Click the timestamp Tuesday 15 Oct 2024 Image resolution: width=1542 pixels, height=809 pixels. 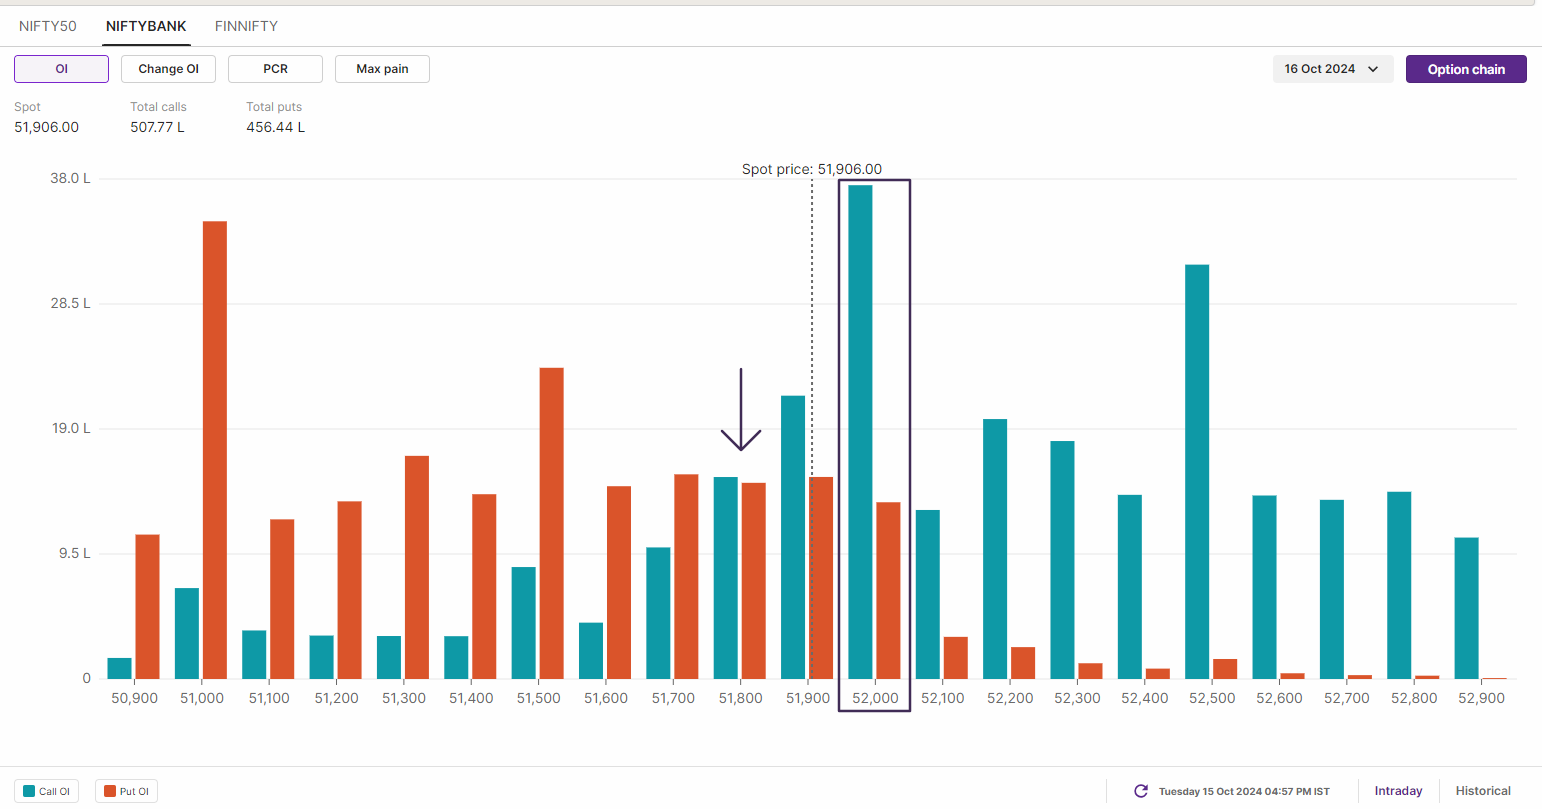coord(1244,791)
